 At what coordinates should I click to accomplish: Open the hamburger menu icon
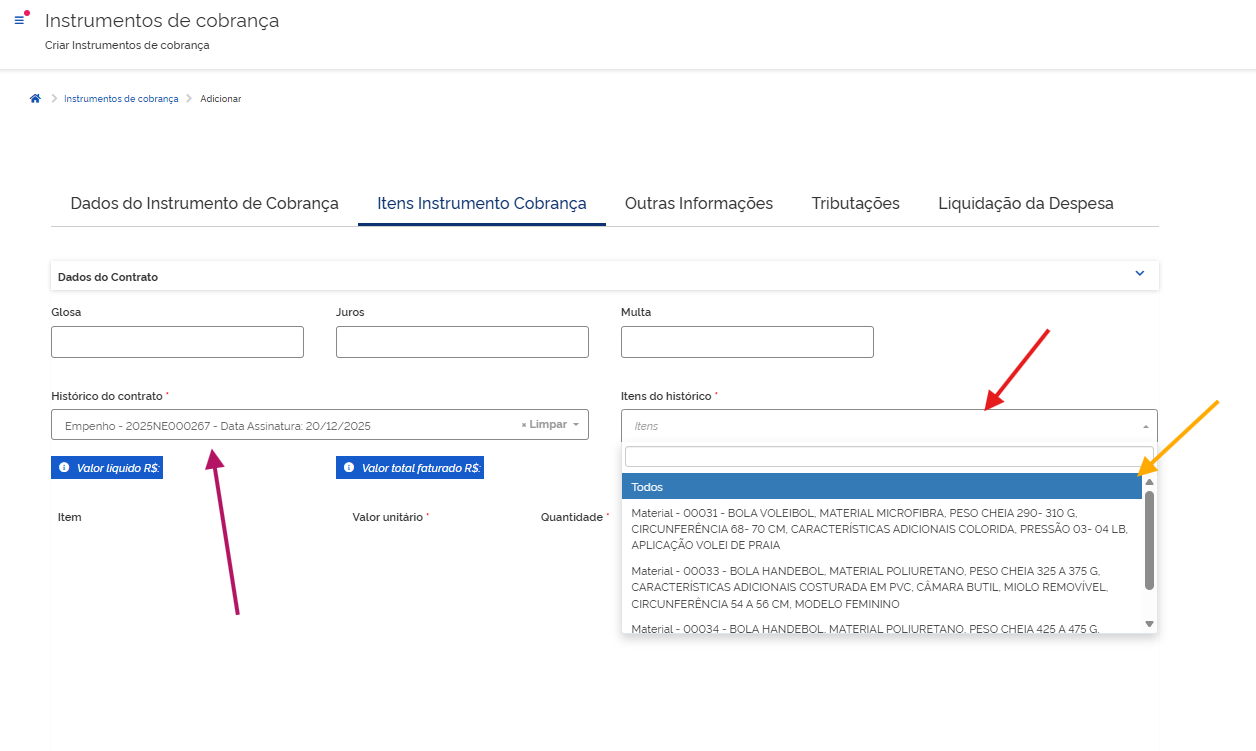pyautogui.click(x=19, y=20)
